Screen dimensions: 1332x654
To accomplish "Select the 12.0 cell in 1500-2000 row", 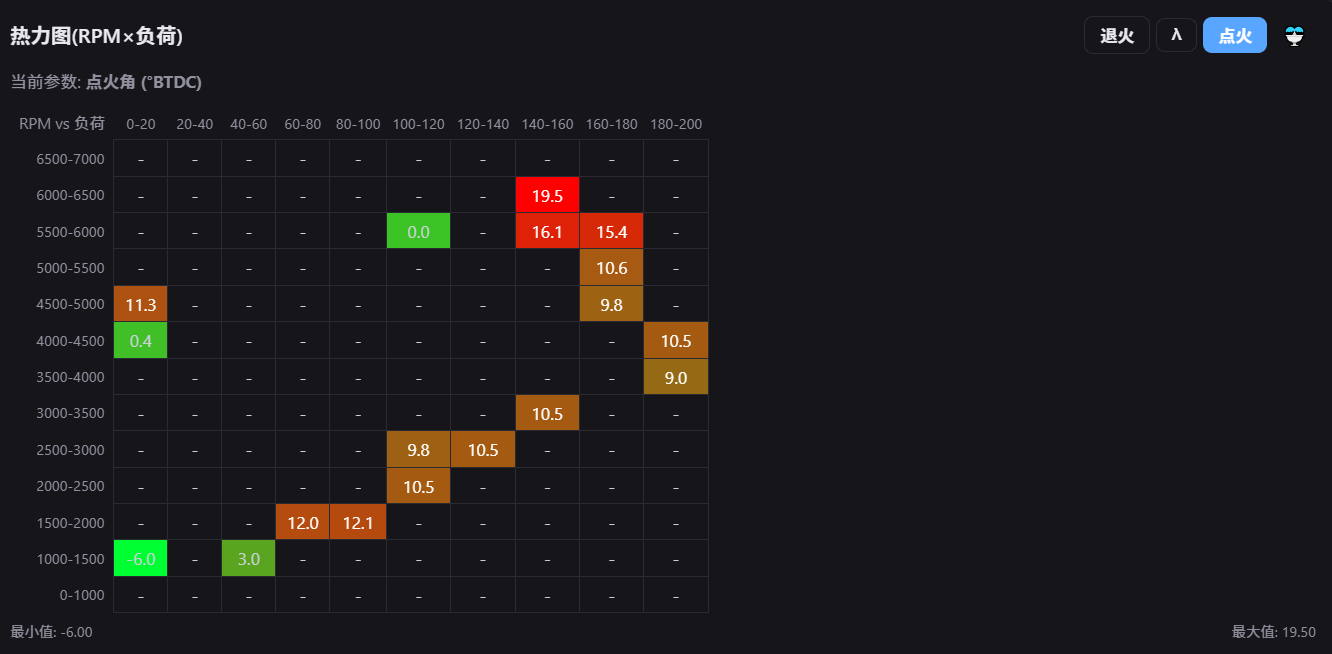I will 303,522.
